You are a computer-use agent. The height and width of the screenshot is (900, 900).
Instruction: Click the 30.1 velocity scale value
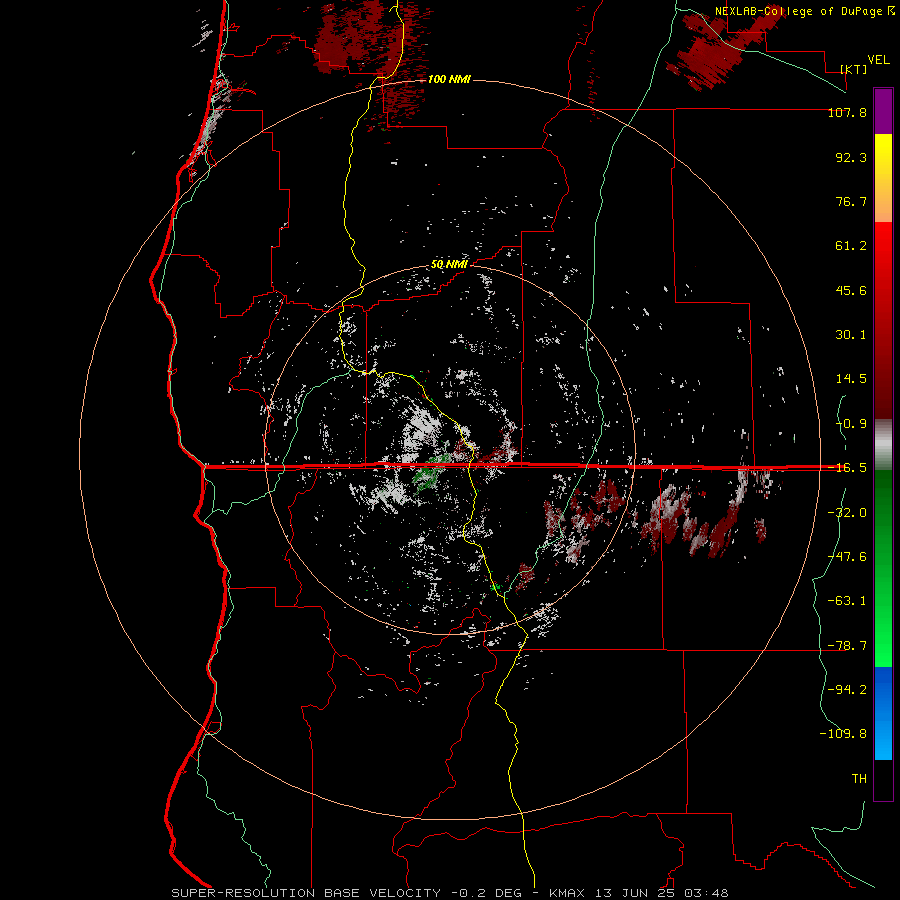(851, 335)
